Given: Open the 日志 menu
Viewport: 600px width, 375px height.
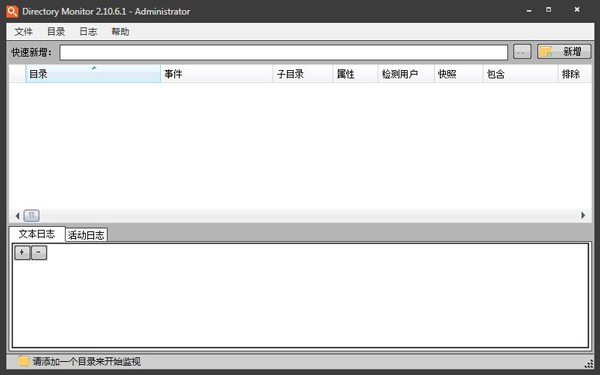Looking at the screenshot, I should pyautogui.click(x=88, y=32).
